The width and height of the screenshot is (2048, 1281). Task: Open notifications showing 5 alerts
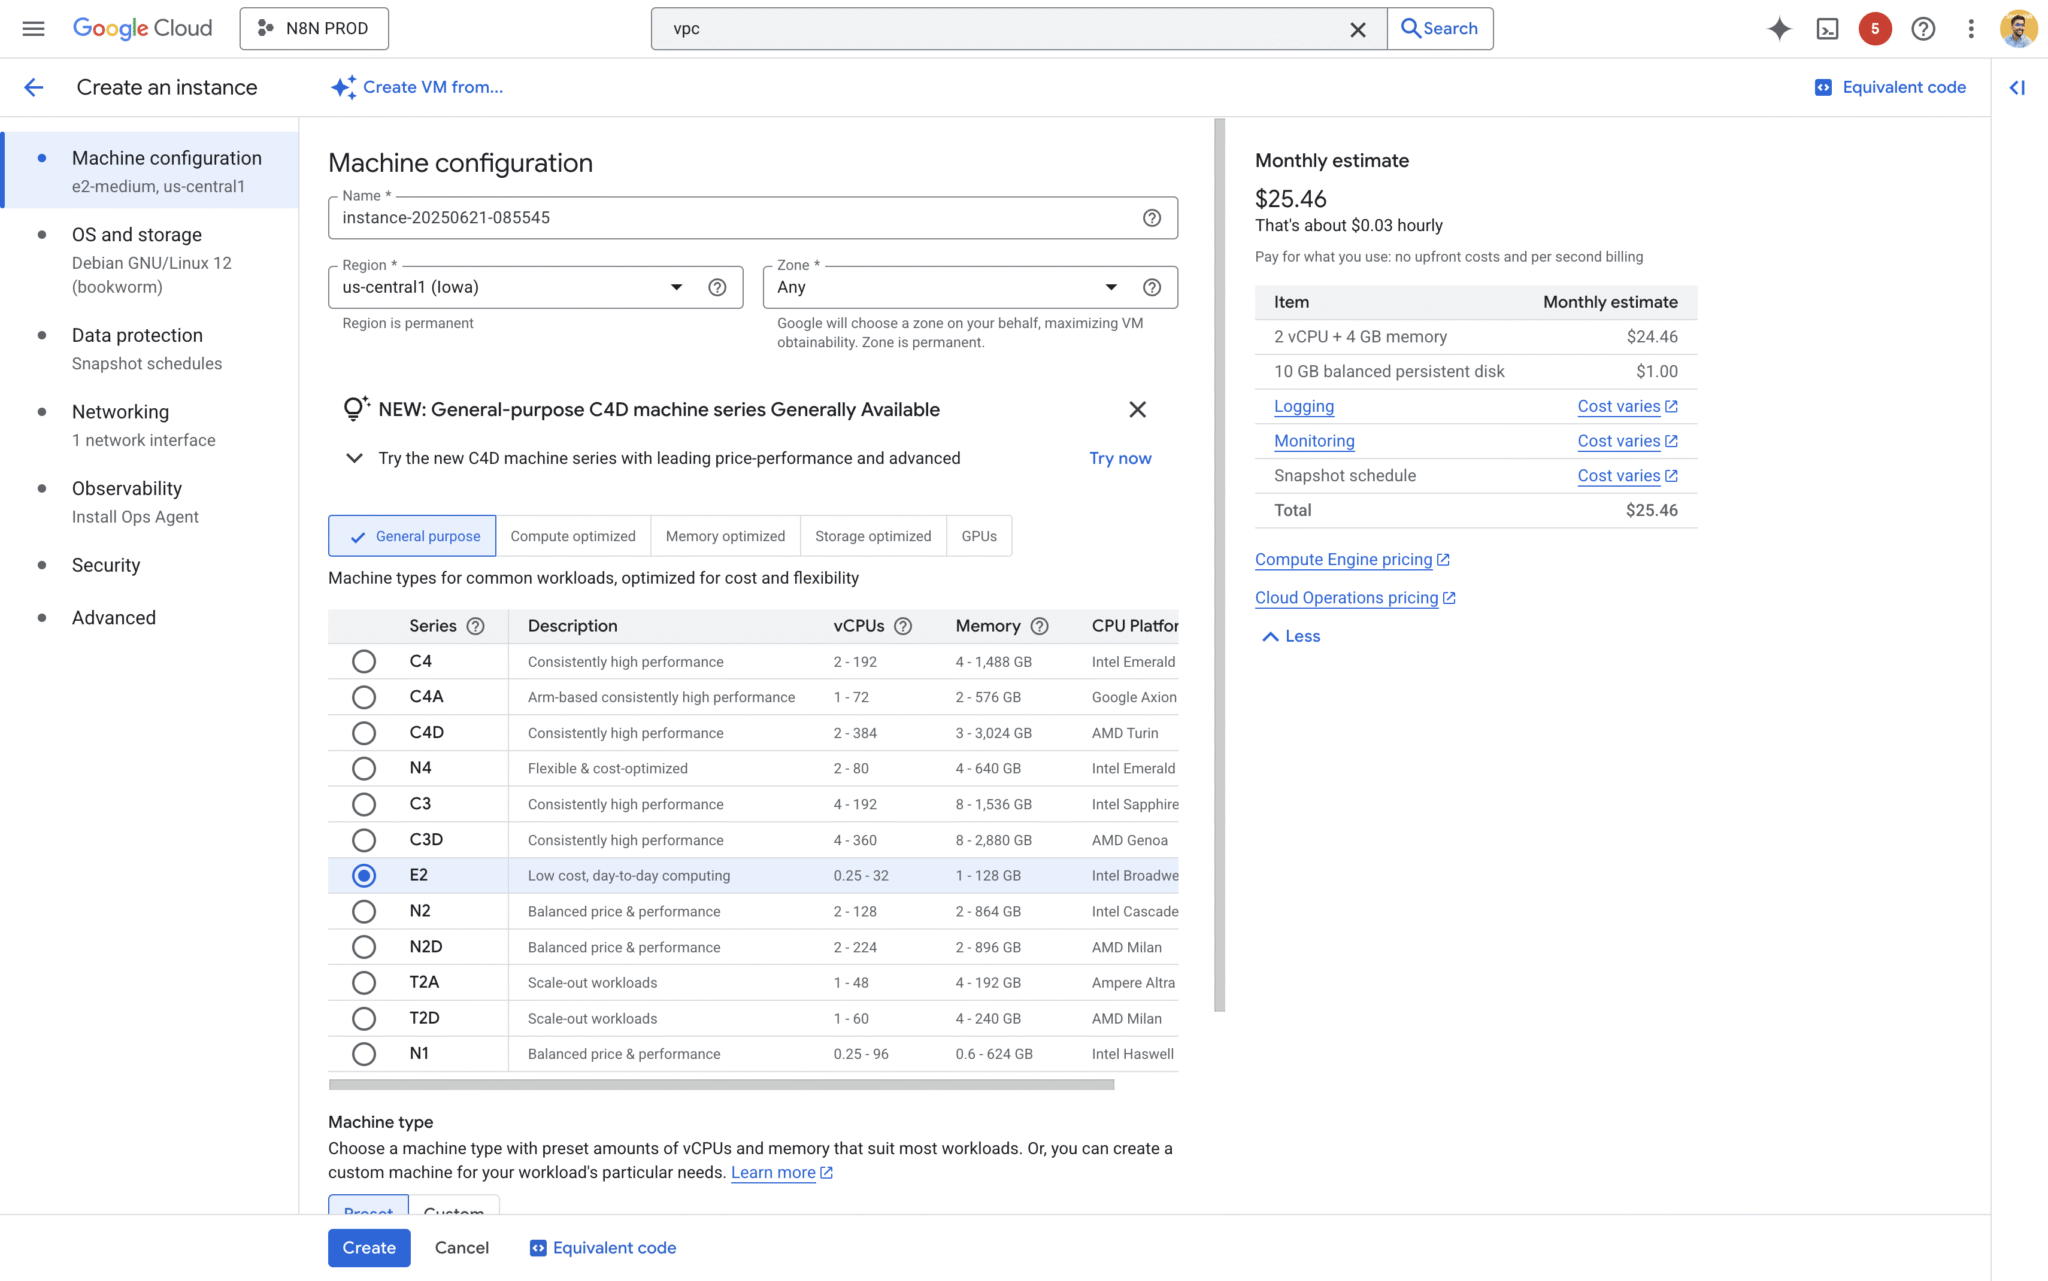[x=1875, y=29]
